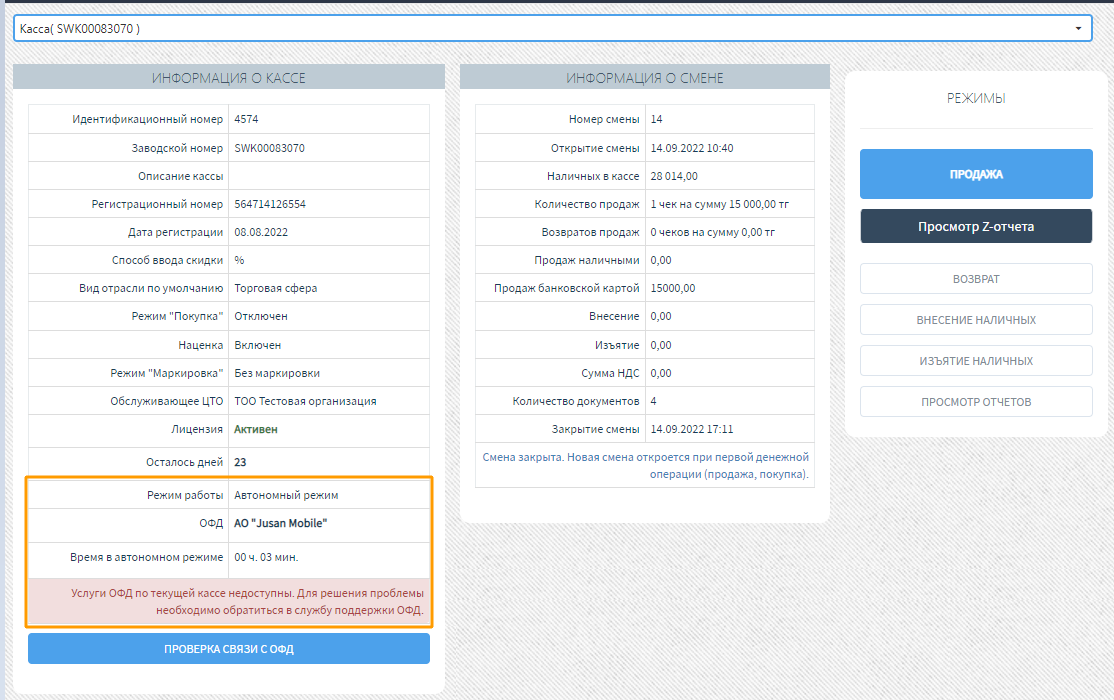
Task: Click Количество документов value 4
Action: pos(654,402)
